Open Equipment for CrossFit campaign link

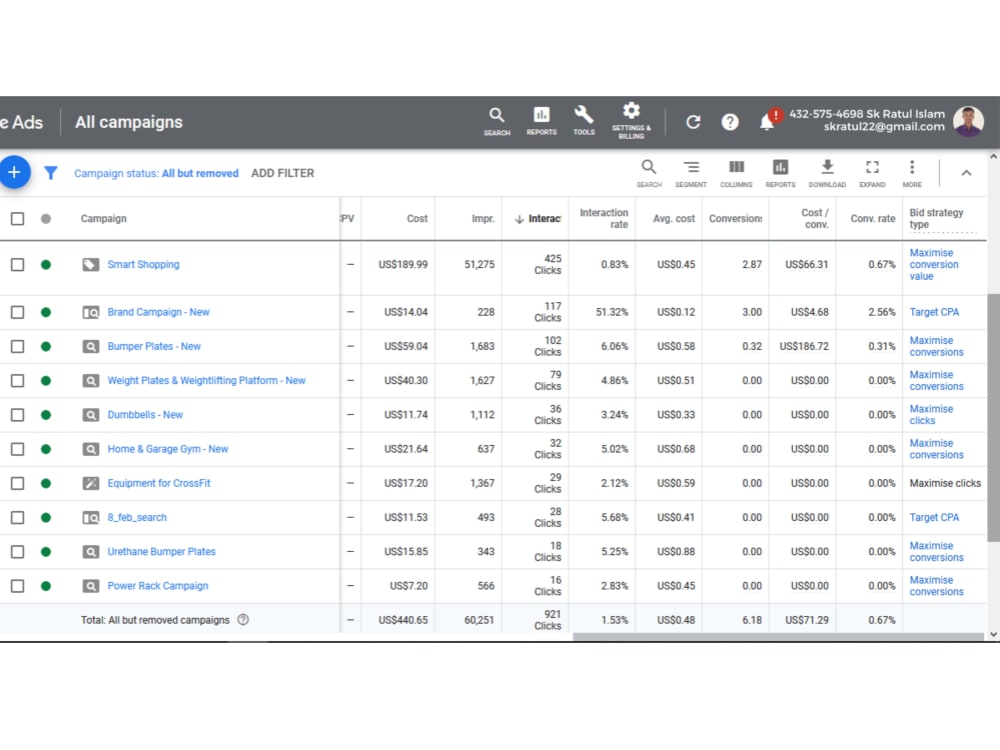(x=159, y=483)
